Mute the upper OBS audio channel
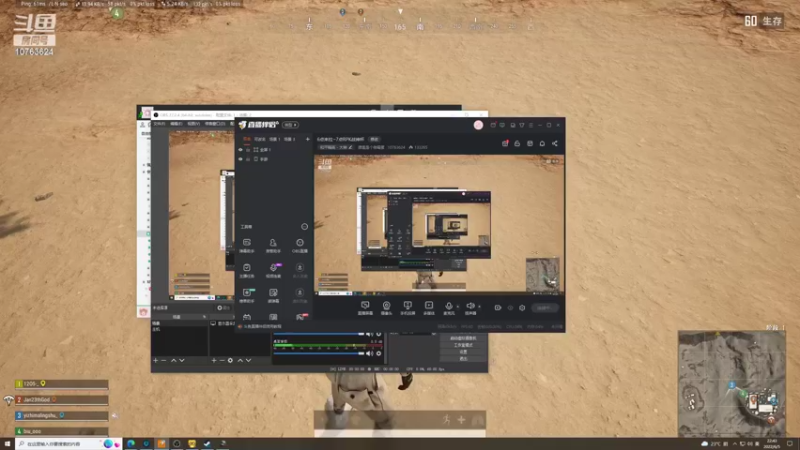 [369, 334]
